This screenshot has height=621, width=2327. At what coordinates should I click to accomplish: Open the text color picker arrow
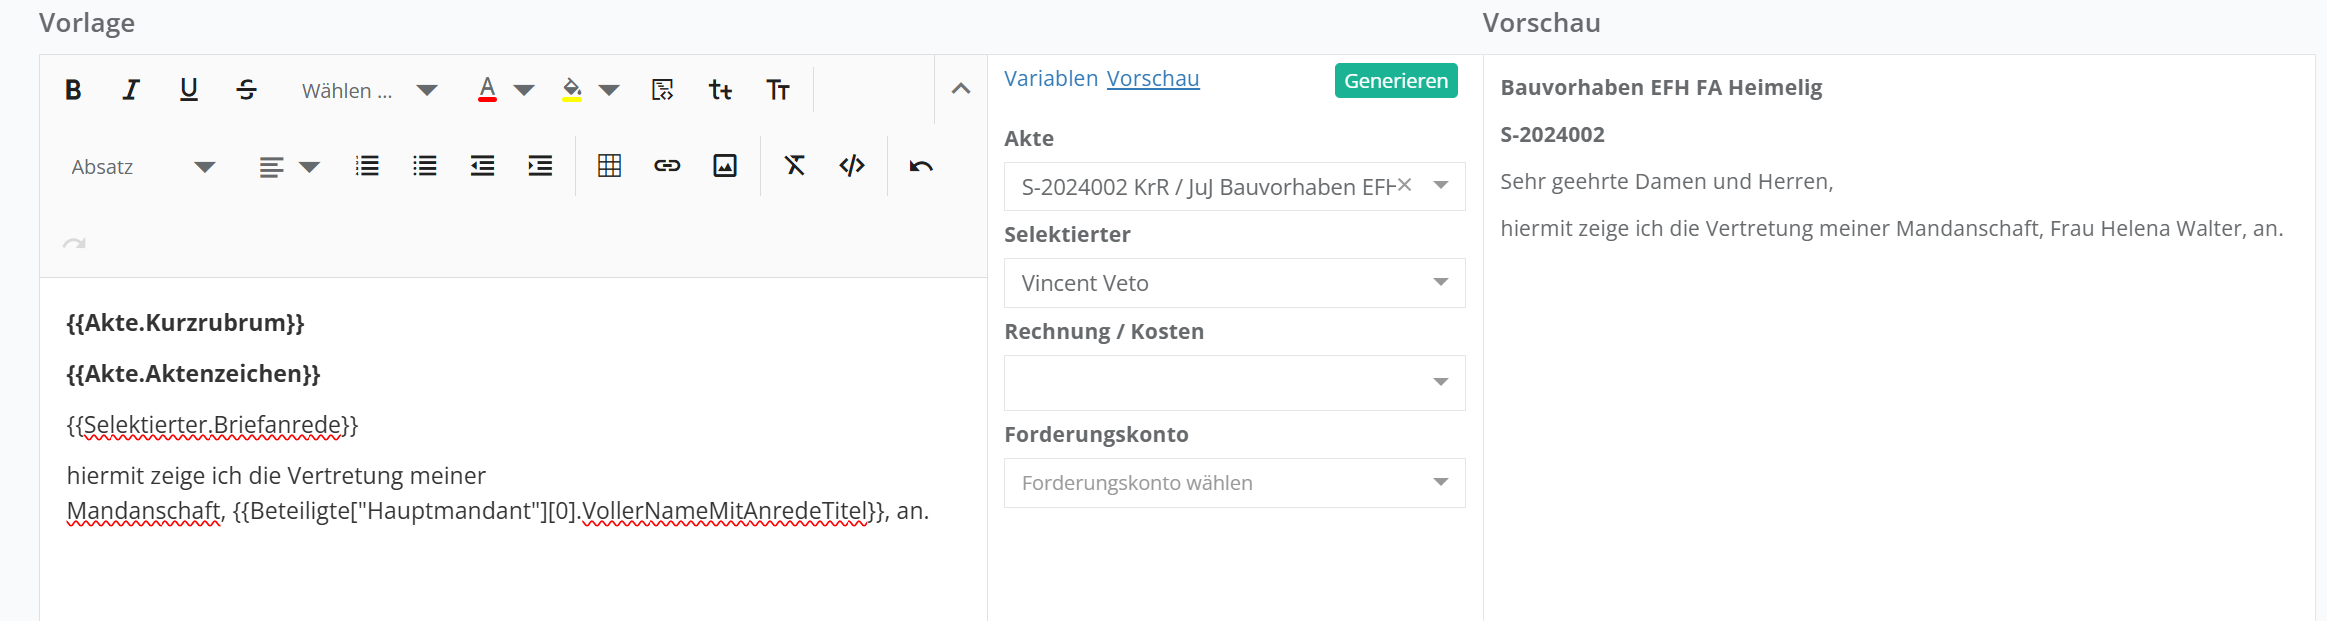pos(524,91)
